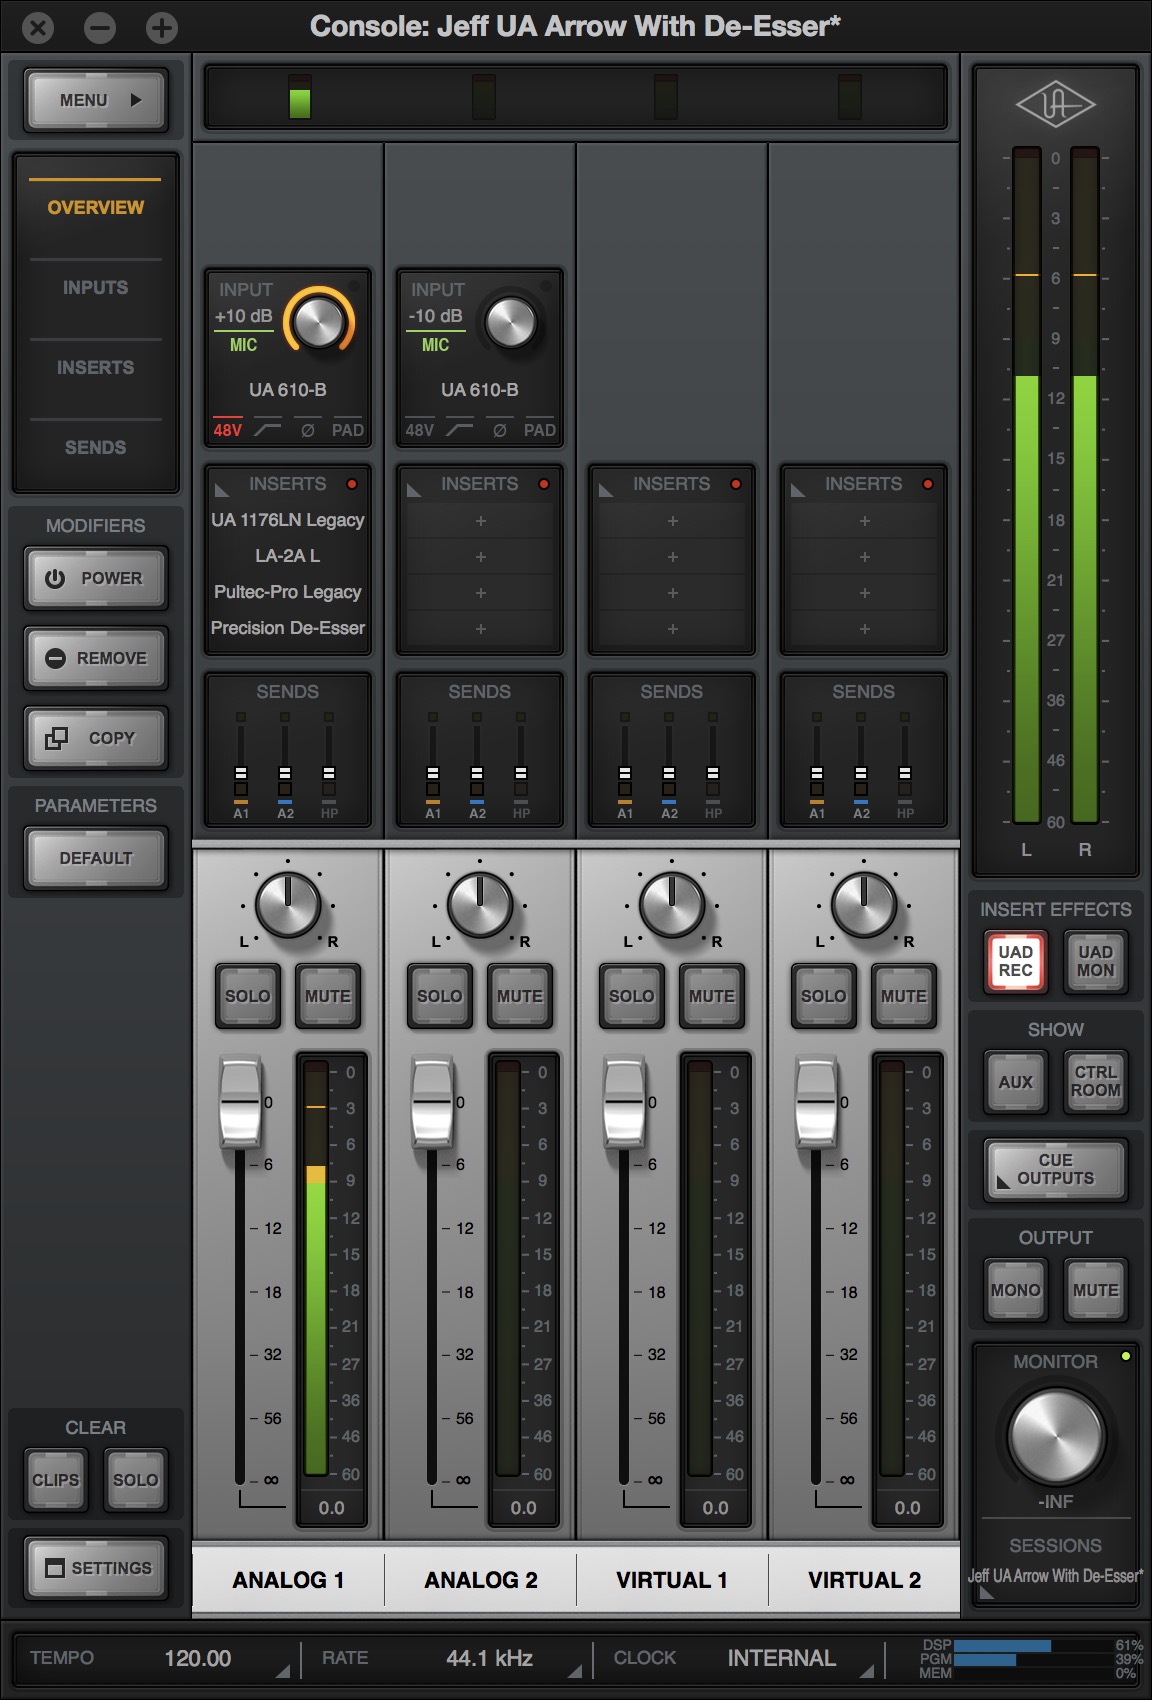
Task: Click the Analog 1 volume fader handle
Action: point(240,1102)
